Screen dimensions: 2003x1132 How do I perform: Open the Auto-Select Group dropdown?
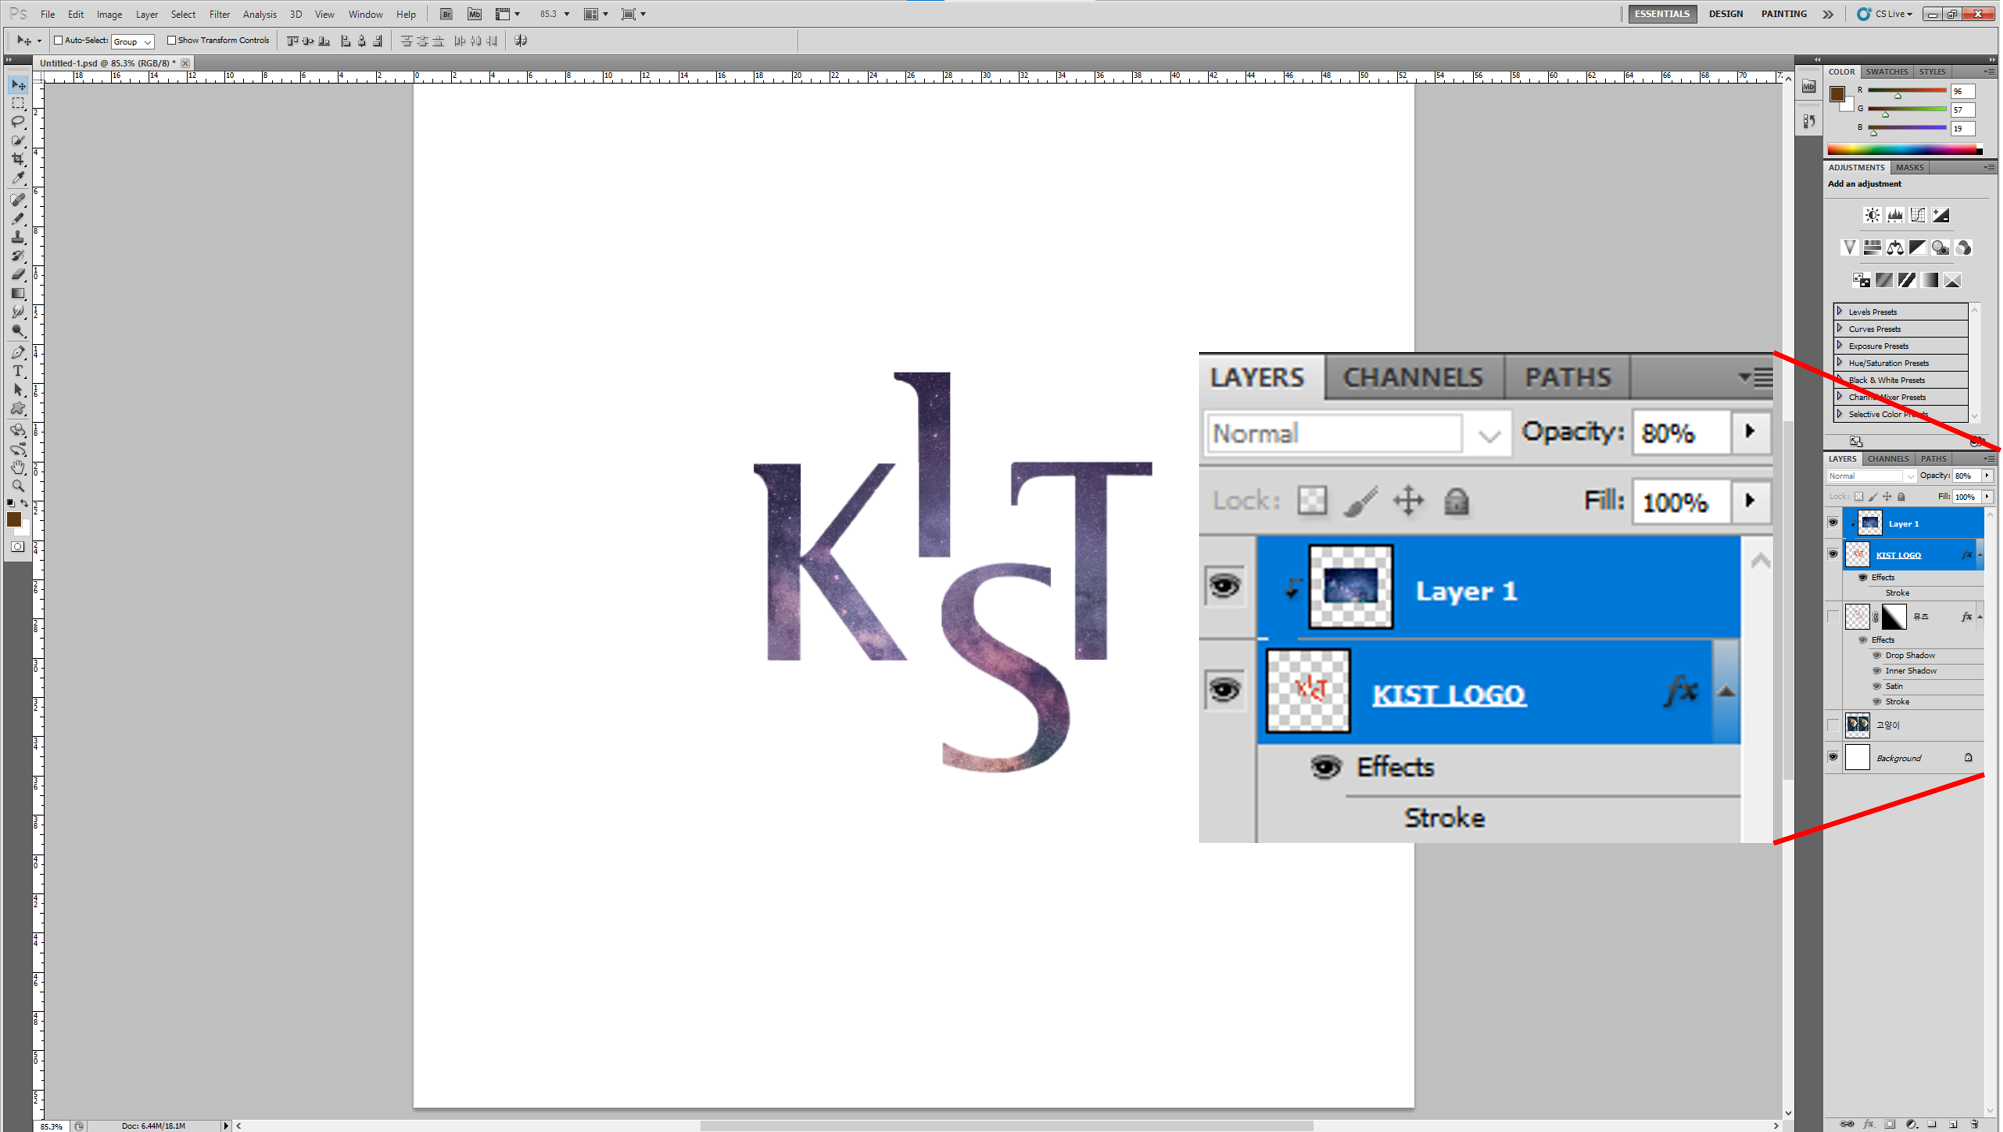[x=132, y=42]
